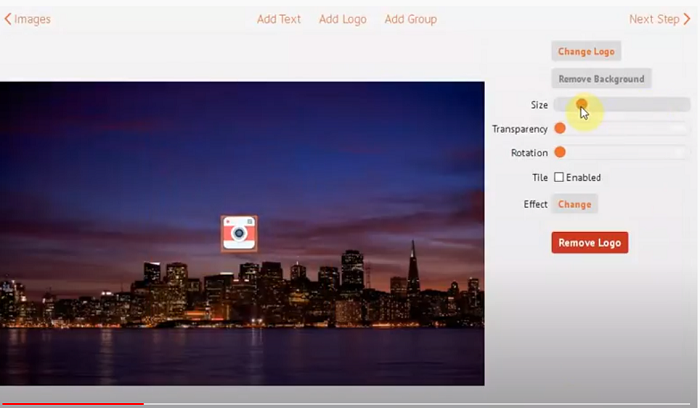This screenshot has height=408, width=700.
Task: Click the Size slider track
Action: (622, 104)
